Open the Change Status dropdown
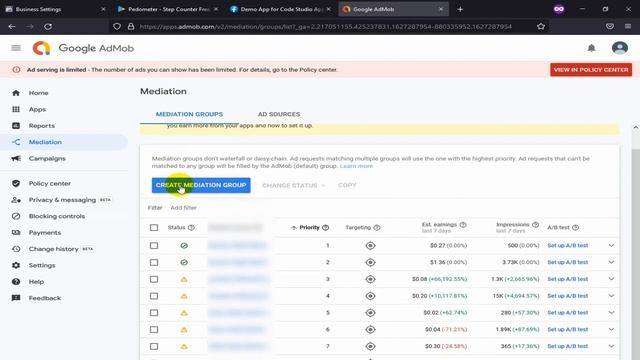The width and height of the screenshot is (640, 360). (x=293, y=185)
